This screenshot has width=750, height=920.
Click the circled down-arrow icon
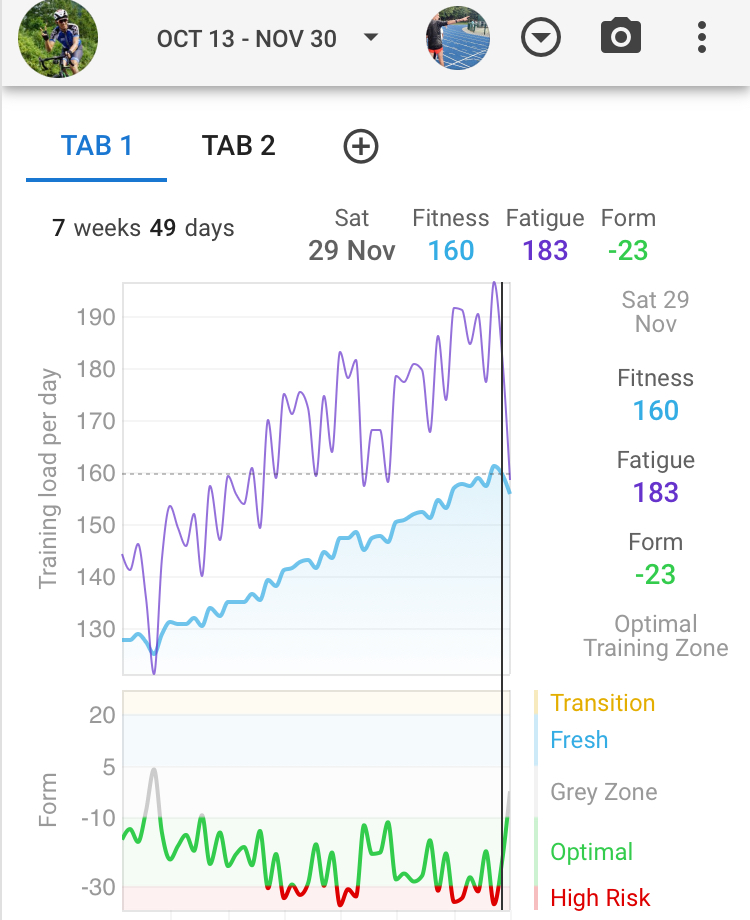(541, 39)
